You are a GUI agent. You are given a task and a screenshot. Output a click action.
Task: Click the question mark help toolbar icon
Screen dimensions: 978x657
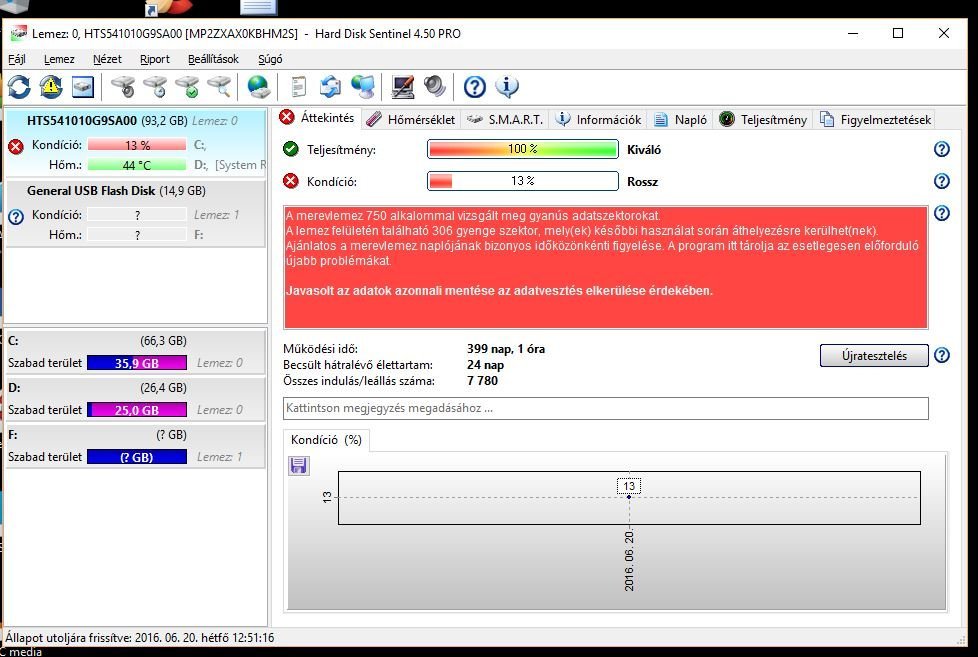475,87
